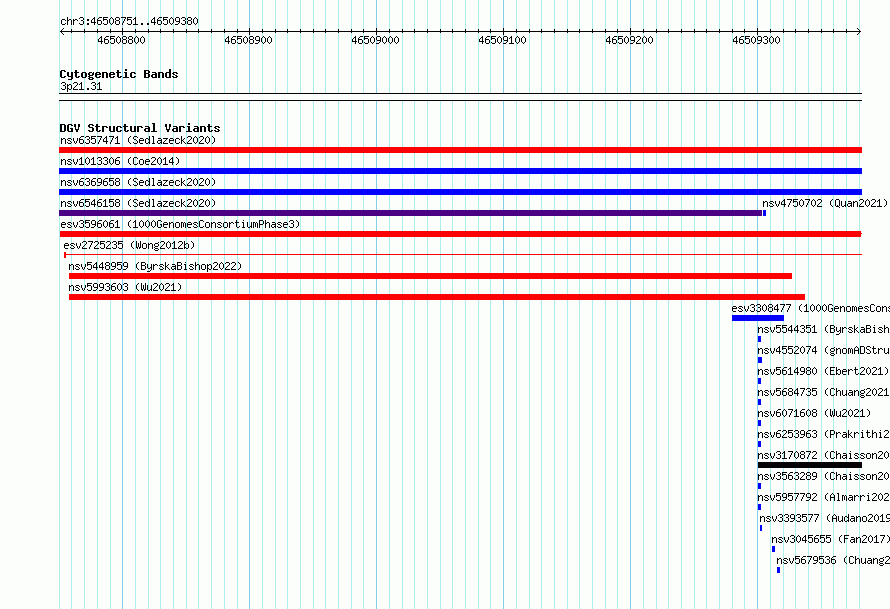Click the DGV Structural Variants track title
The width and height of the screenshot is (890, 609).
140,128
